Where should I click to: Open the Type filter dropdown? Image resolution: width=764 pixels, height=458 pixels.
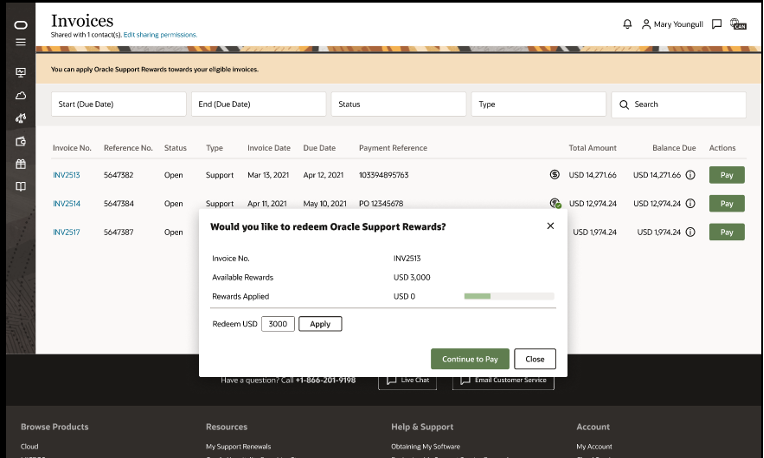(x=539, y=104)
